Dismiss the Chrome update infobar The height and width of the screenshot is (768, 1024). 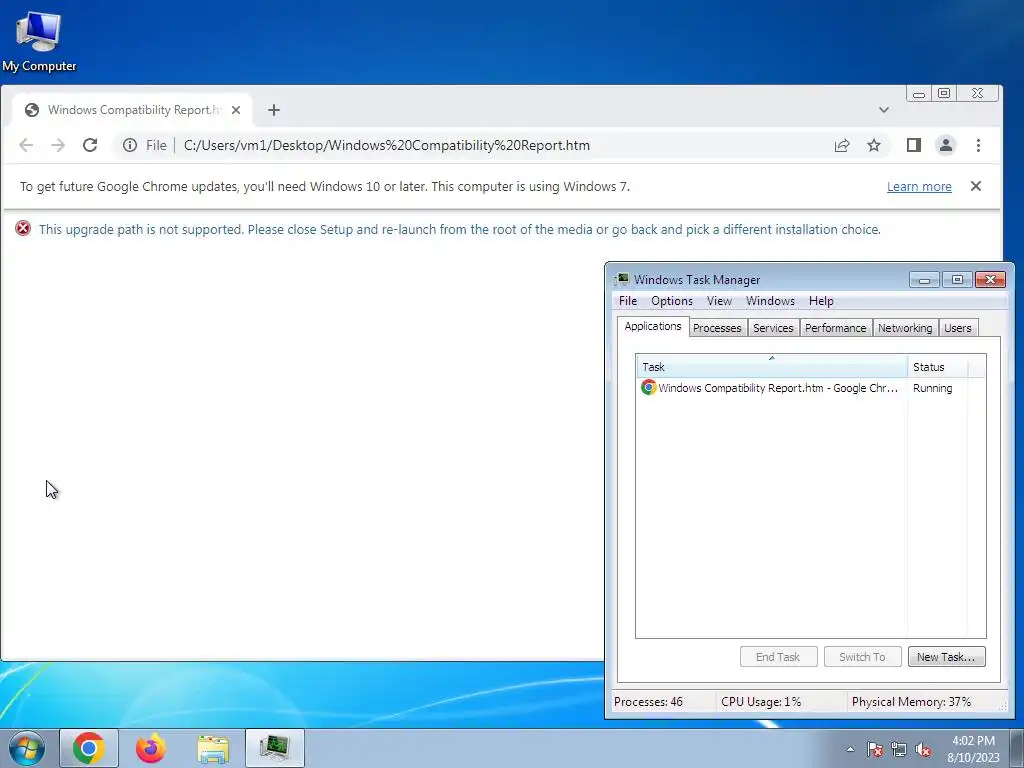tap(976, 186)
